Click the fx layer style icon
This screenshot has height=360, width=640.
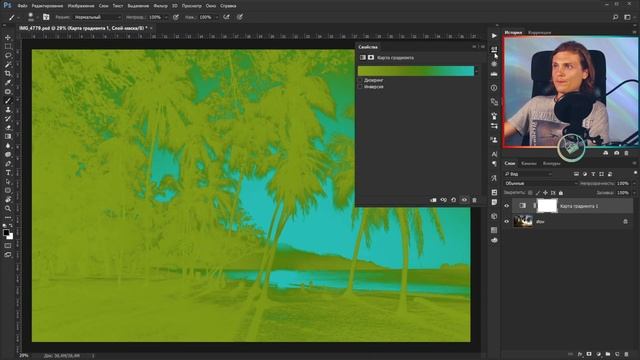pyautogui.click(x=580, y=354)
